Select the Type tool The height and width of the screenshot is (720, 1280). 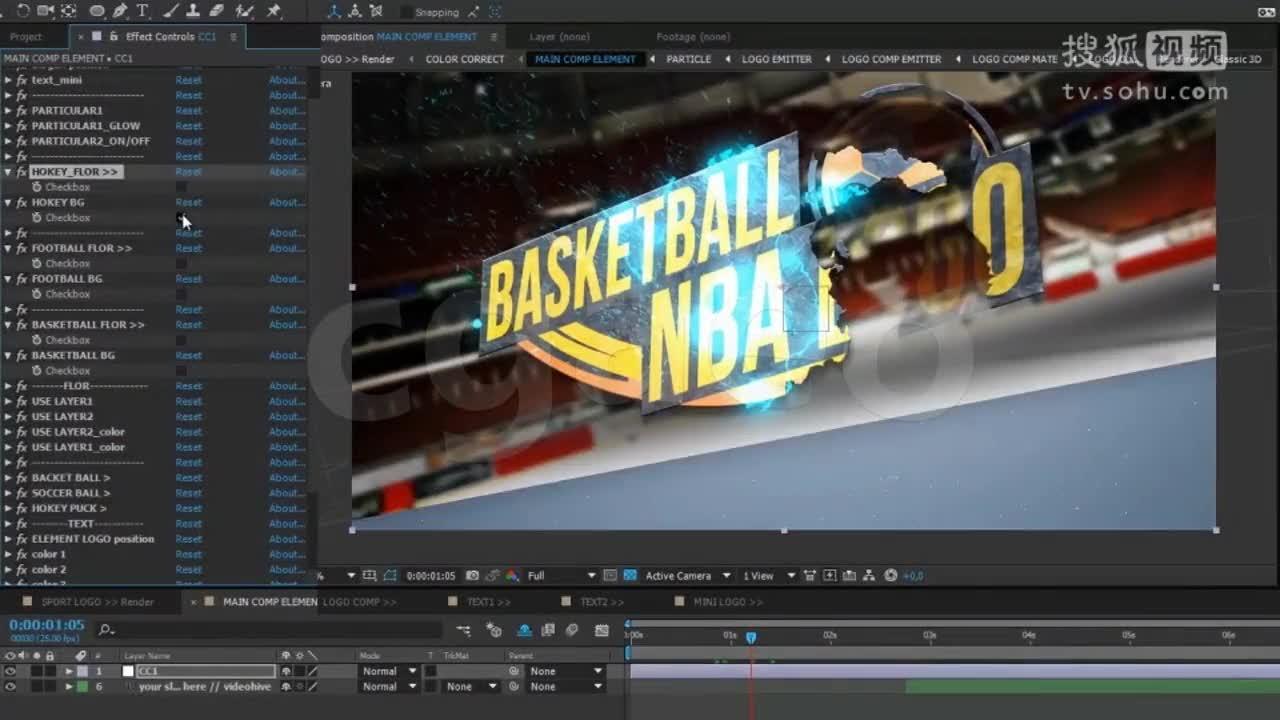click(142, 11)
